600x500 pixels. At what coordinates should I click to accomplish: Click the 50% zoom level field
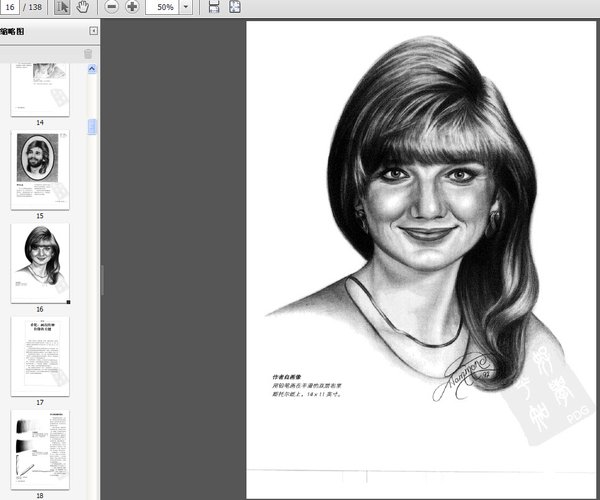point(164,7)
